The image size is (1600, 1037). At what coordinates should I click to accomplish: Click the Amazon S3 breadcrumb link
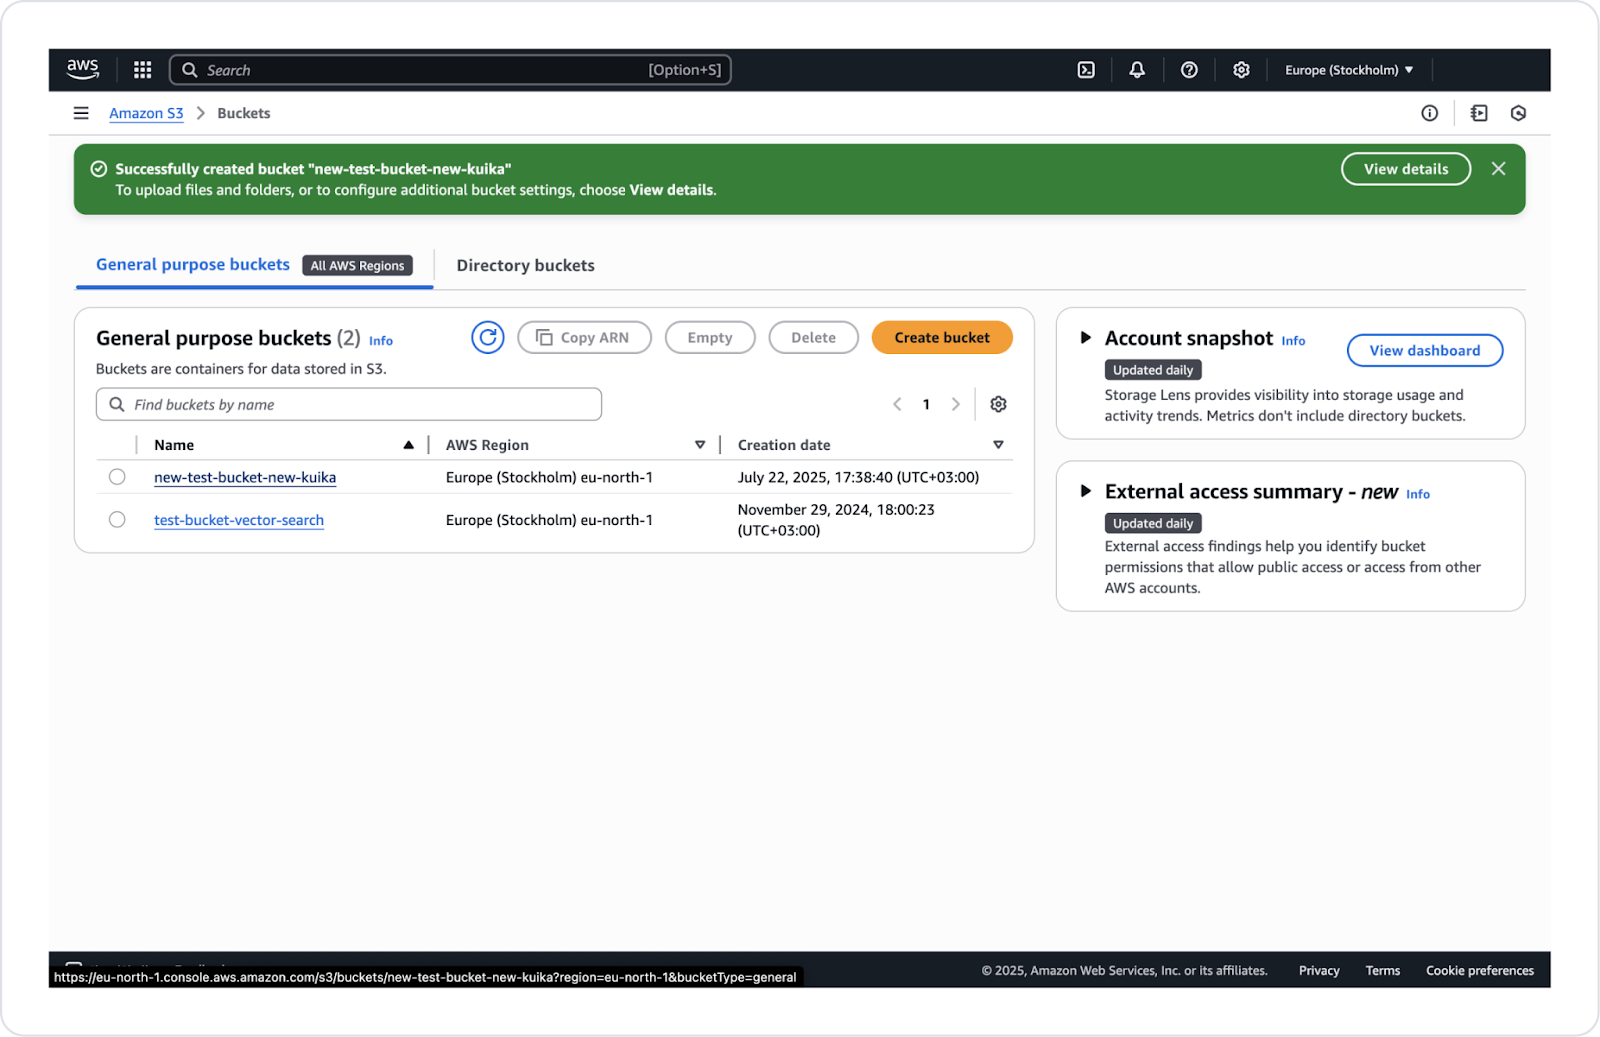(146, 113)
